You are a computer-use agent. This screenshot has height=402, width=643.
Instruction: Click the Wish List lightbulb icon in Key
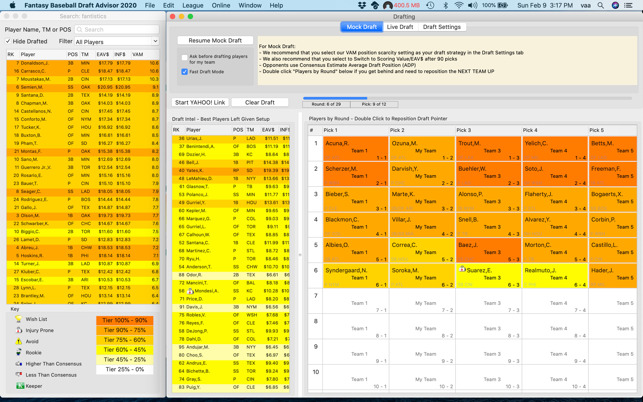pos(18,319)
